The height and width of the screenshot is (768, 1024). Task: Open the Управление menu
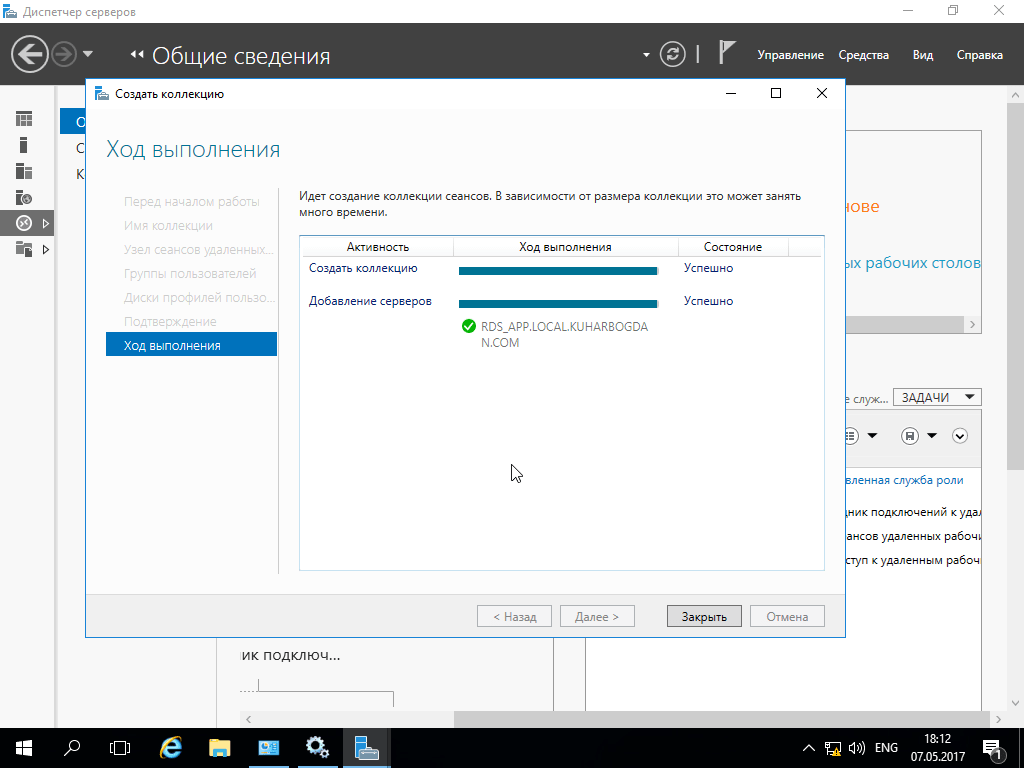[790, 55]
